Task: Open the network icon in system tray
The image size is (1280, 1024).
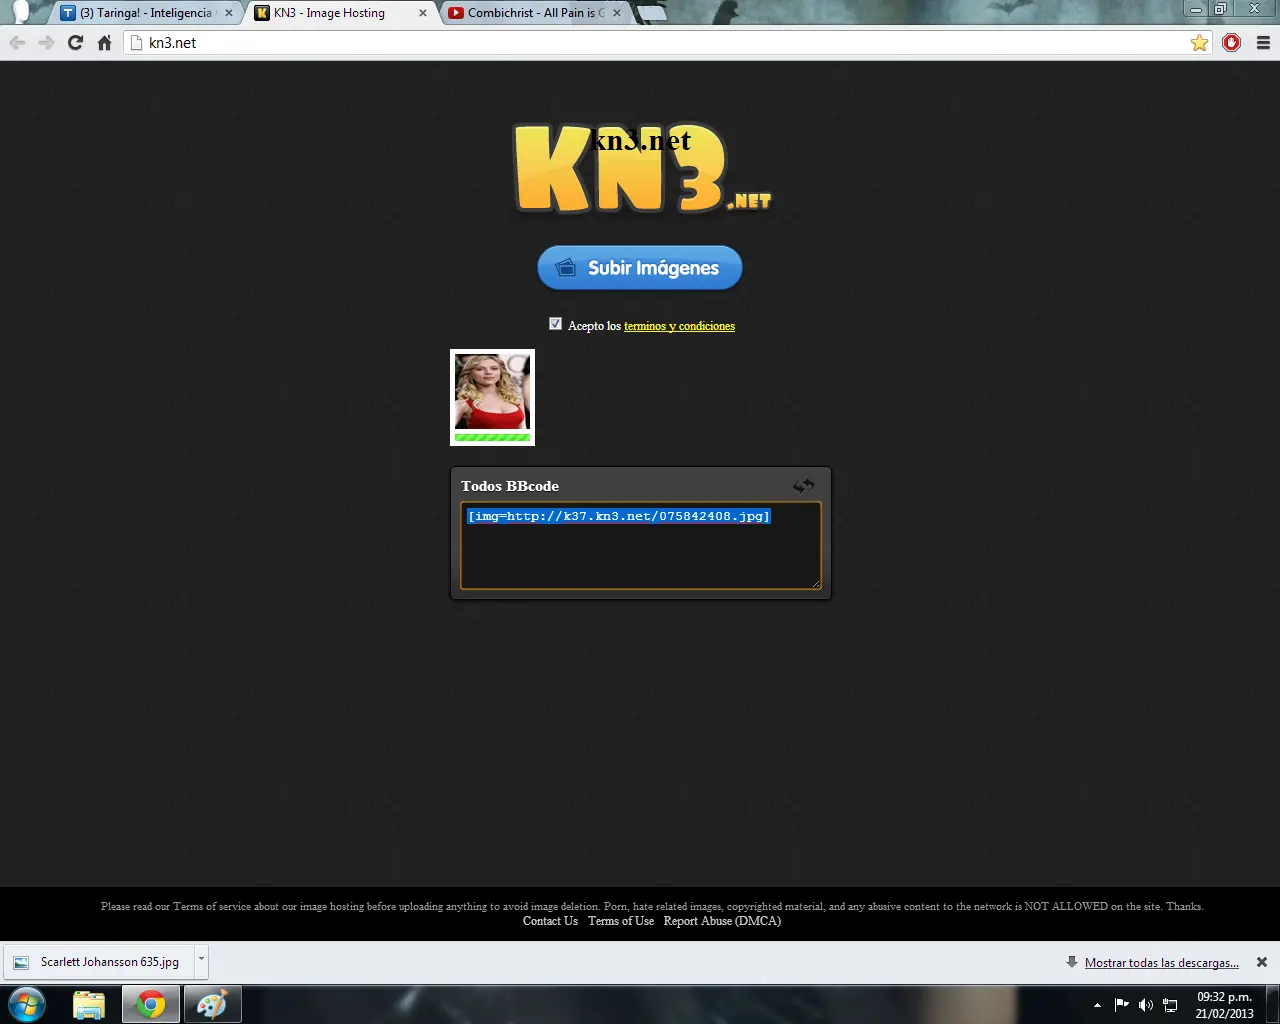Action: (x=1170, y=1005)
